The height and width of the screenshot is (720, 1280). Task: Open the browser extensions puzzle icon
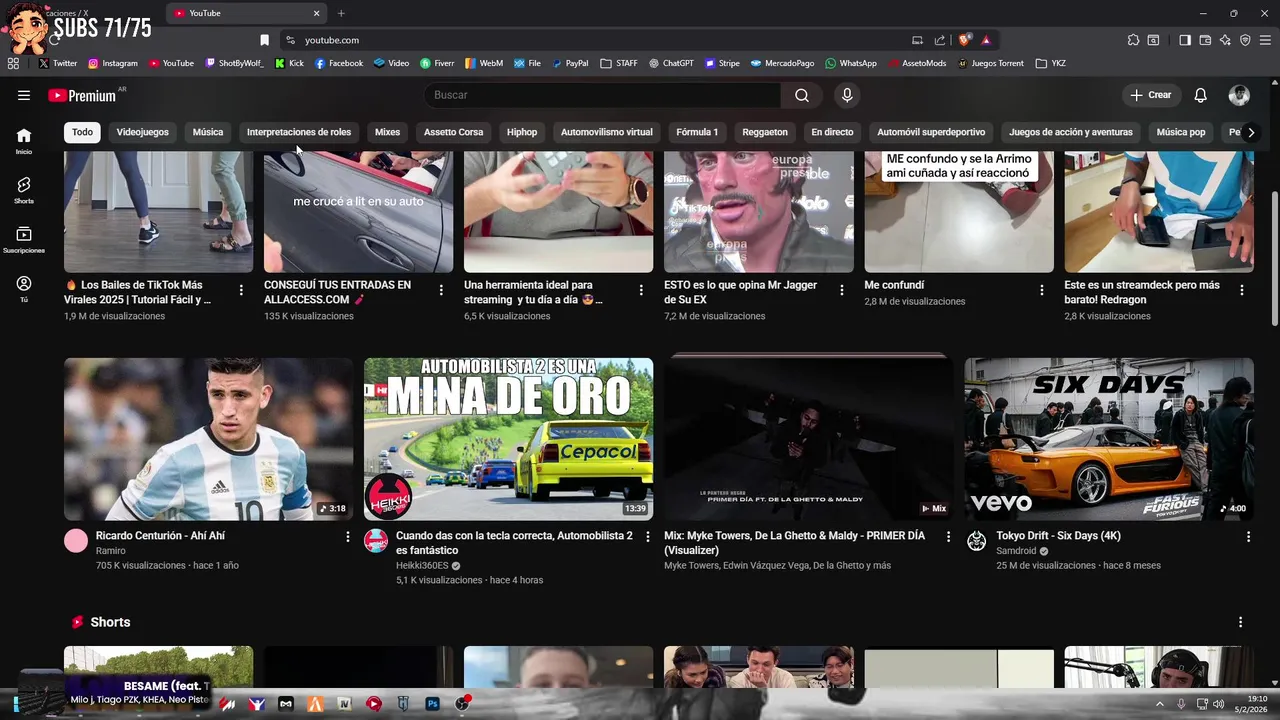(1133, 40)
